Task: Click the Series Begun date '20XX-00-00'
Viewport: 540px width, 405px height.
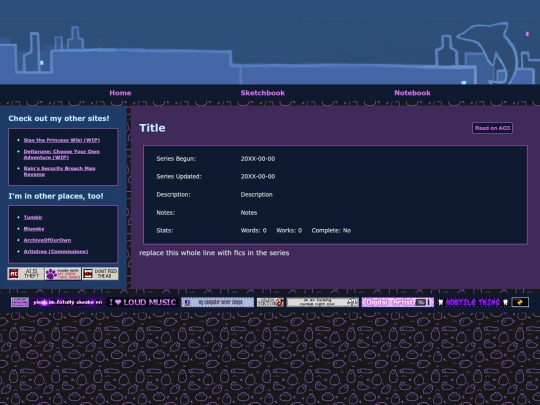Action: tap(258, 159)
